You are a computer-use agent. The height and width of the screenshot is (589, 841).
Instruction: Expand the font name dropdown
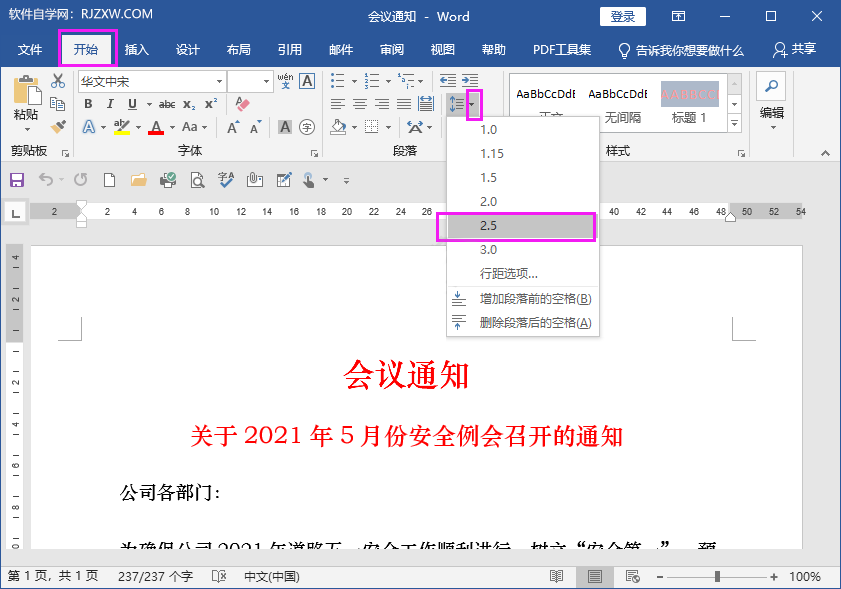point(218,81)
